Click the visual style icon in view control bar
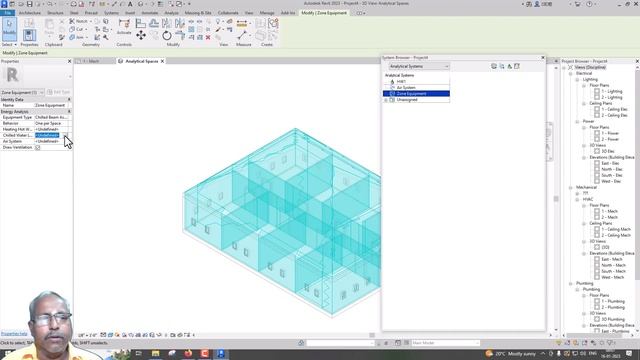The height and width of the screenshot is (360, 640). coord(110,335)
